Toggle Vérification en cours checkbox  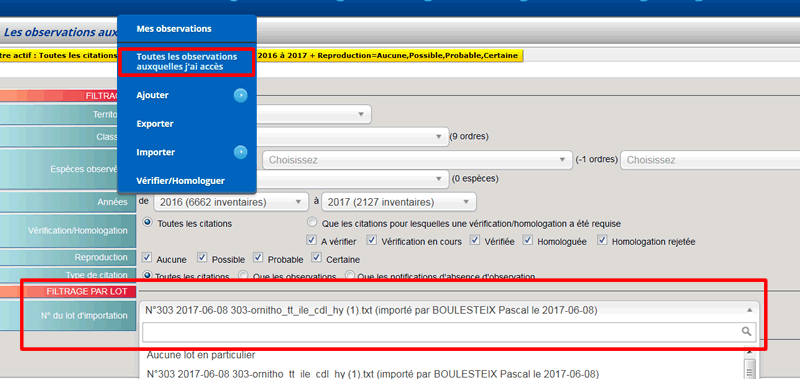pos(372,240)
